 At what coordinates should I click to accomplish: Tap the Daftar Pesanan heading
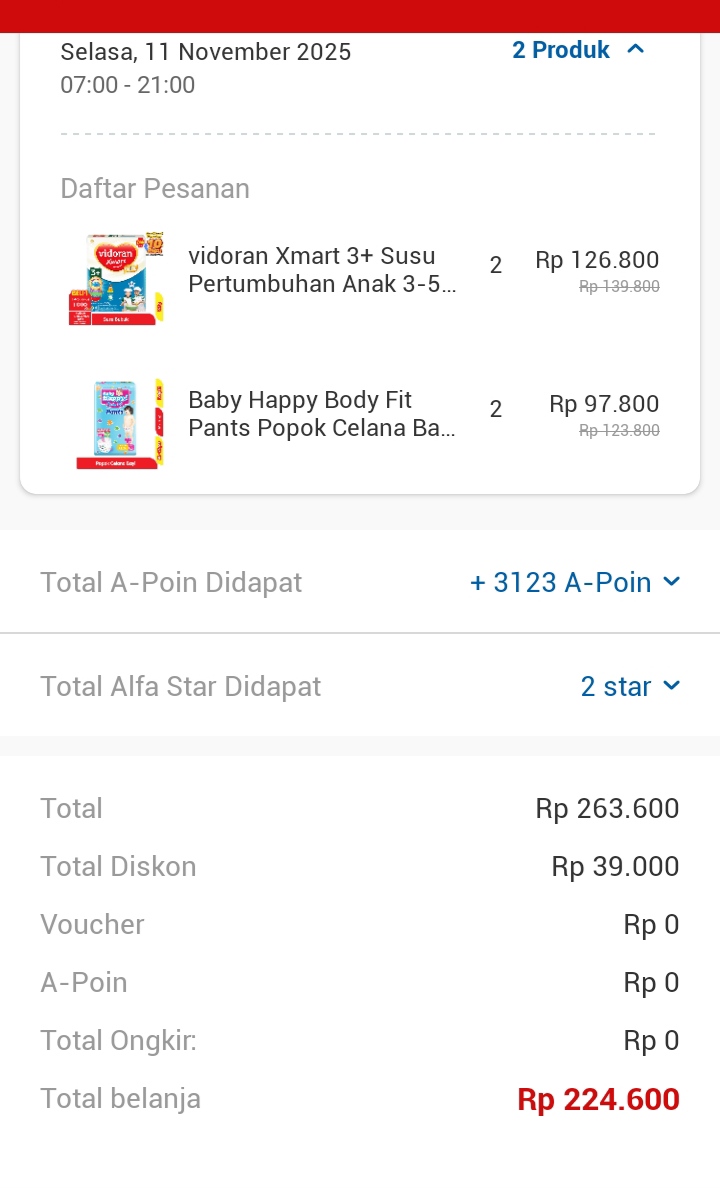(155, 189)
